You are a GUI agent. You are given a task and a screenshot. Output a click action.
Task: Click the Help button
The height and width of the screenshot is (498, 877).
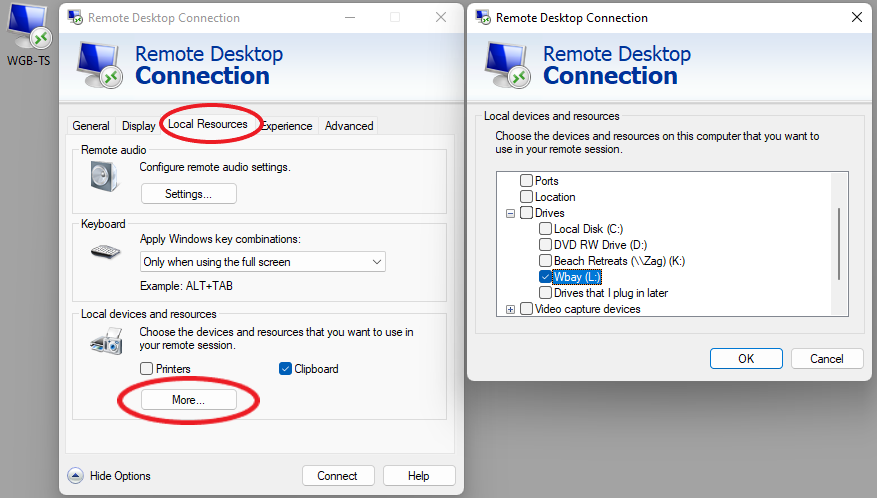[418, 476]
